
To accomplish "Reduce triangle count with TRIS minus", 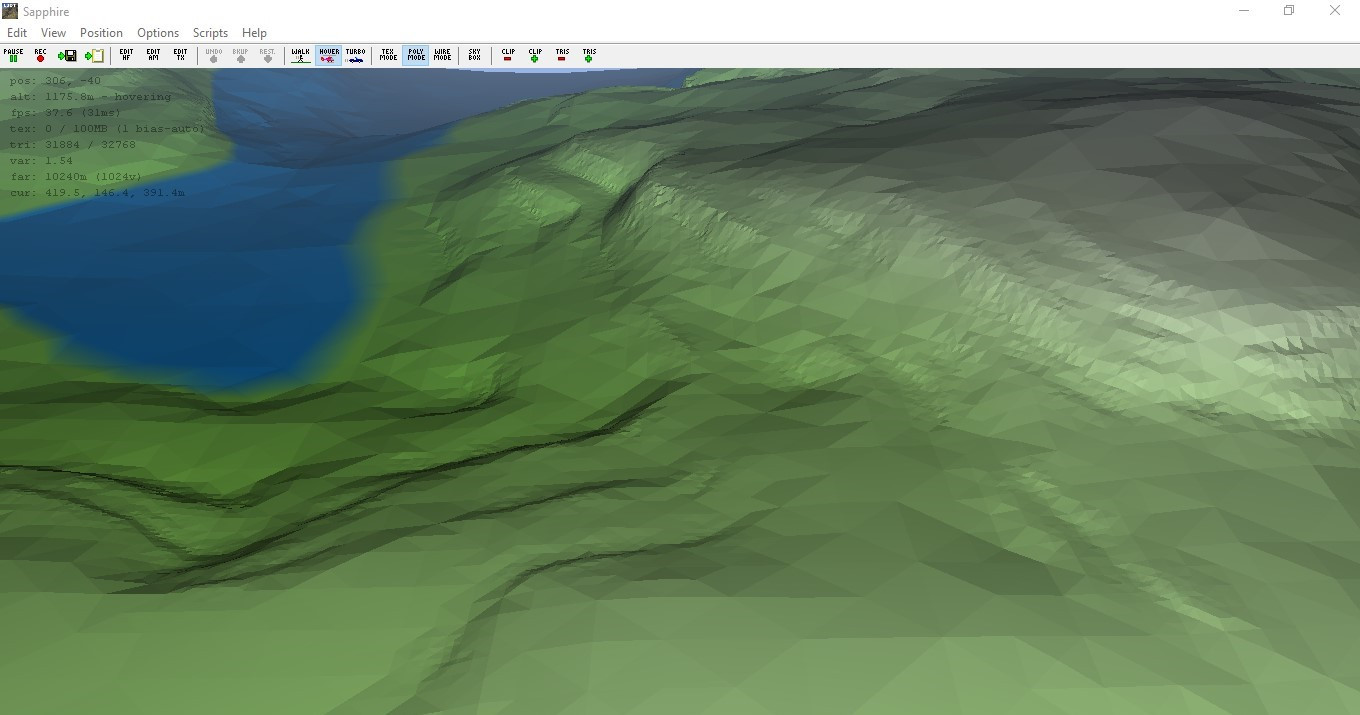I will 562,56.
